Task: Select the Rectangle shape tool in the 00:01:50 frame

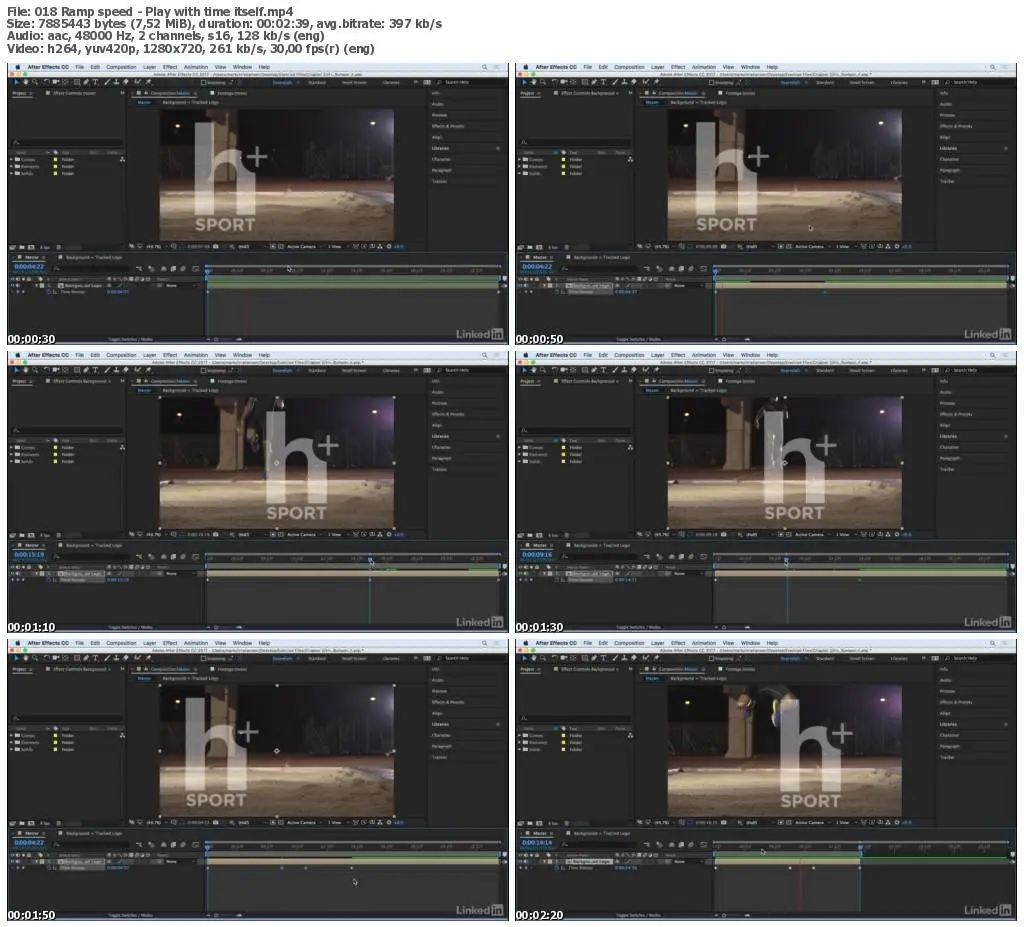Action: click(76, 659)
